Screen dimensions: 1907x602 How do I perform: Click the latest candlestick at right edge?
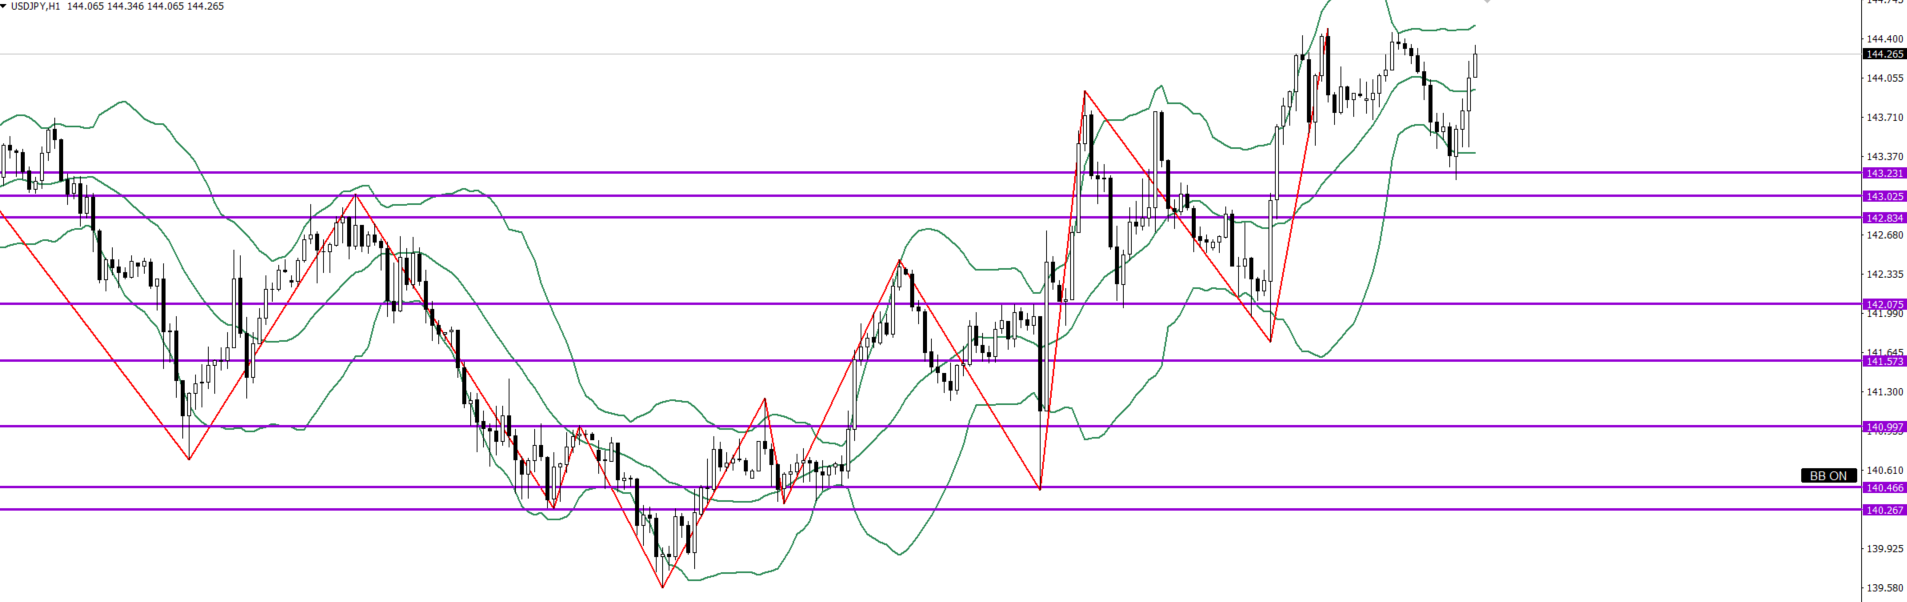[1475, 65]
